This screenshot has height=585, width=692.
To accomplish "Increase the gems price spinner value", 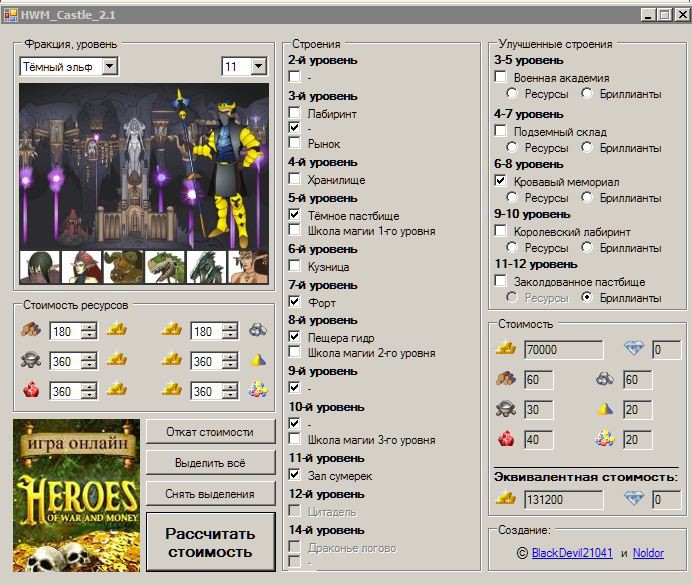I will 230,387.
